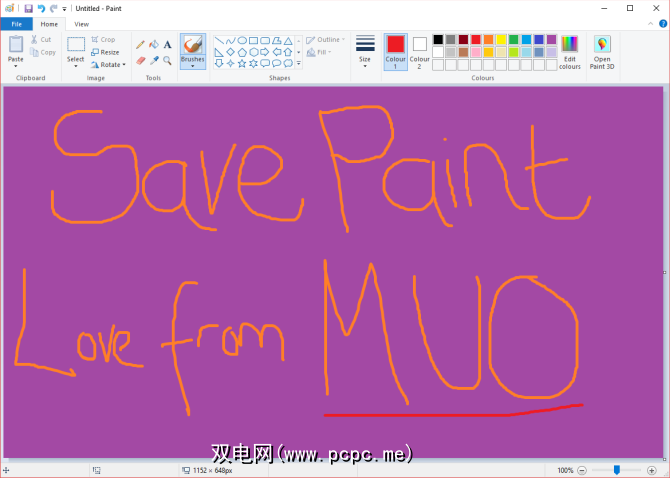Click the Copy button
The width and height of the screenshot is (670, 478).
coord(43,52)
